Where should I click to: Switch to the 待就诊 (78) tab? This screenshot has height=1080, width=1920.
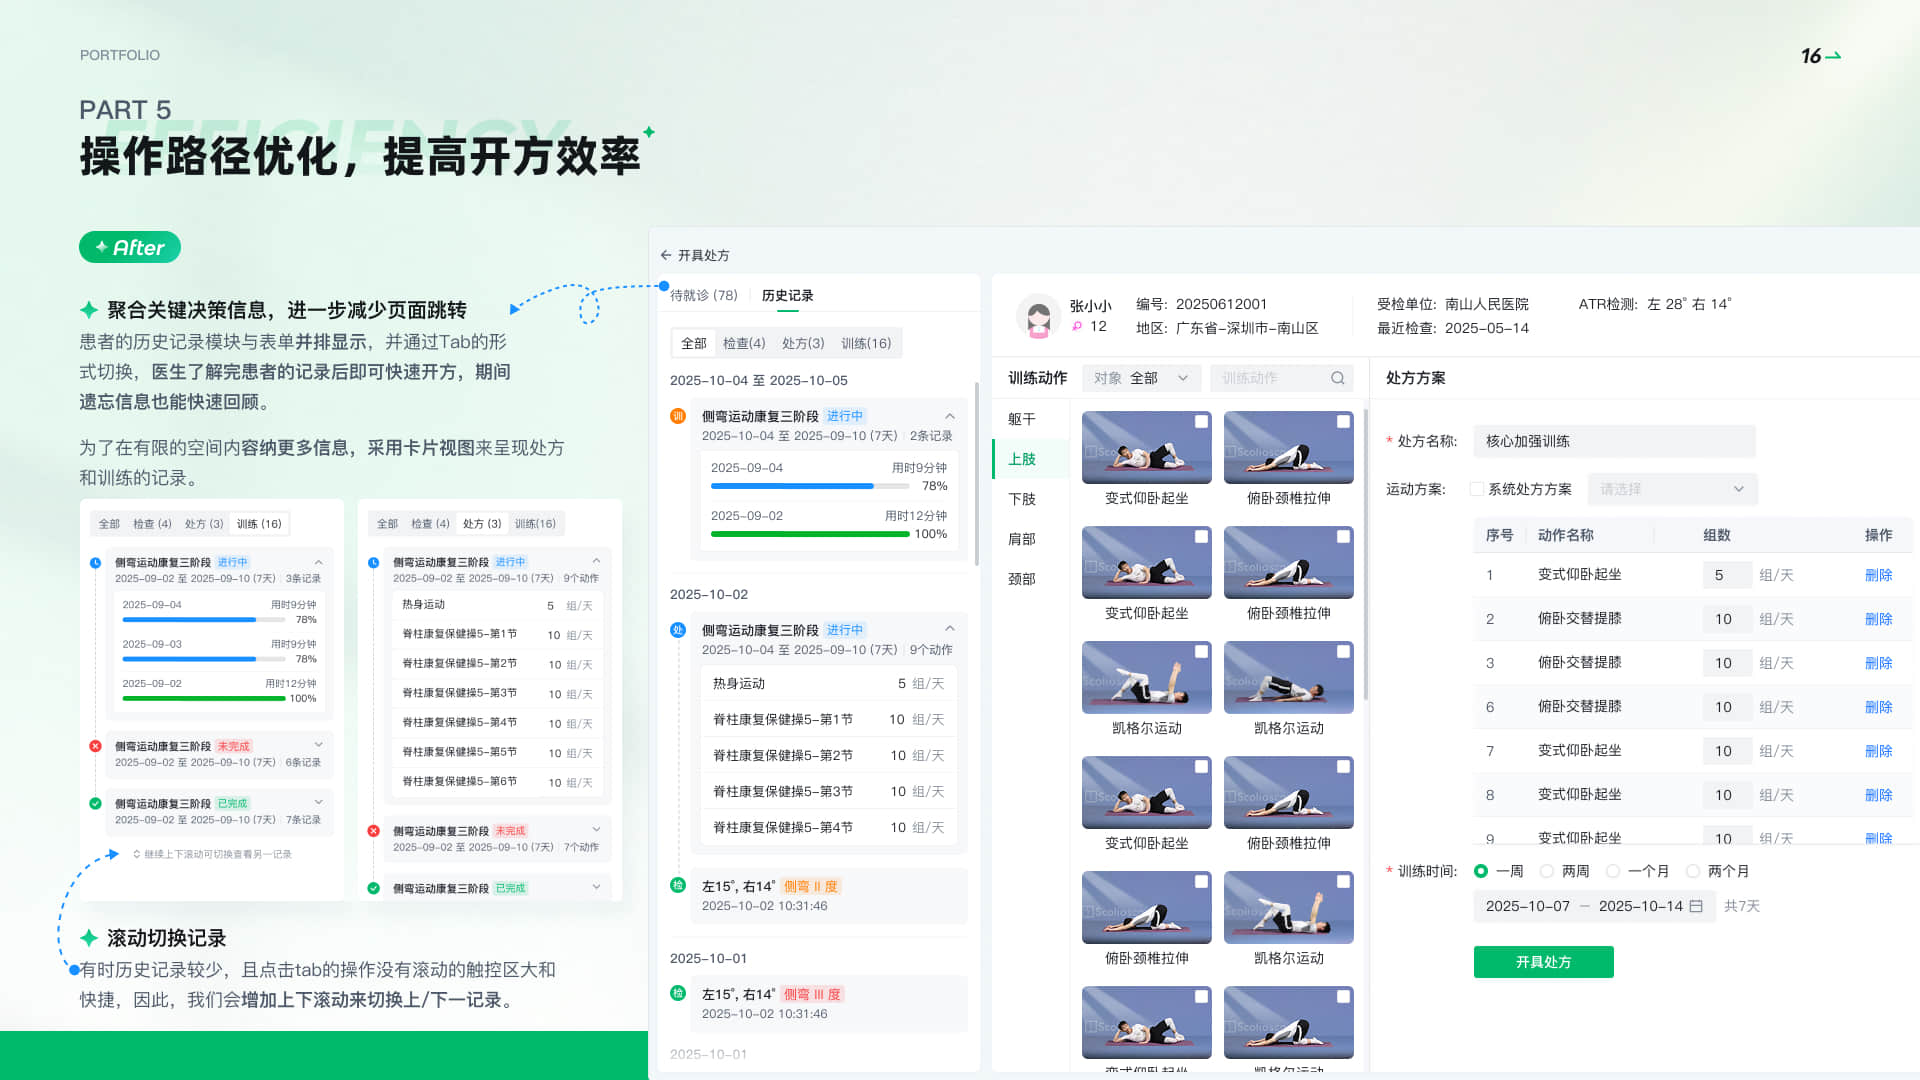(704, 295)
